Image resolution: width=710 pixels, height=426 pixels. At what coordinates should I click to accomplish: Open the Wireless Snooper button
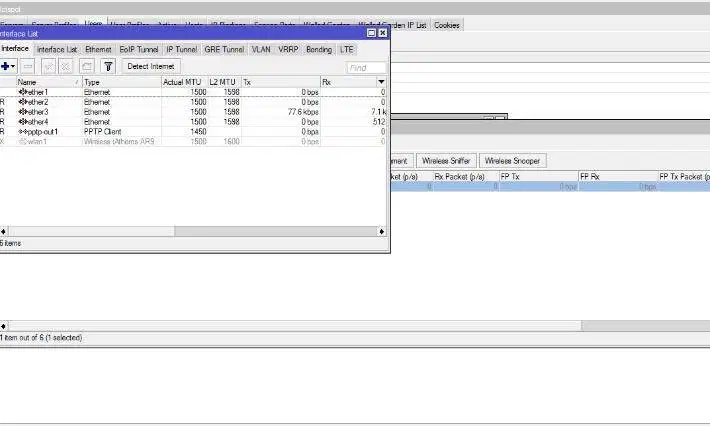[512, 161]
